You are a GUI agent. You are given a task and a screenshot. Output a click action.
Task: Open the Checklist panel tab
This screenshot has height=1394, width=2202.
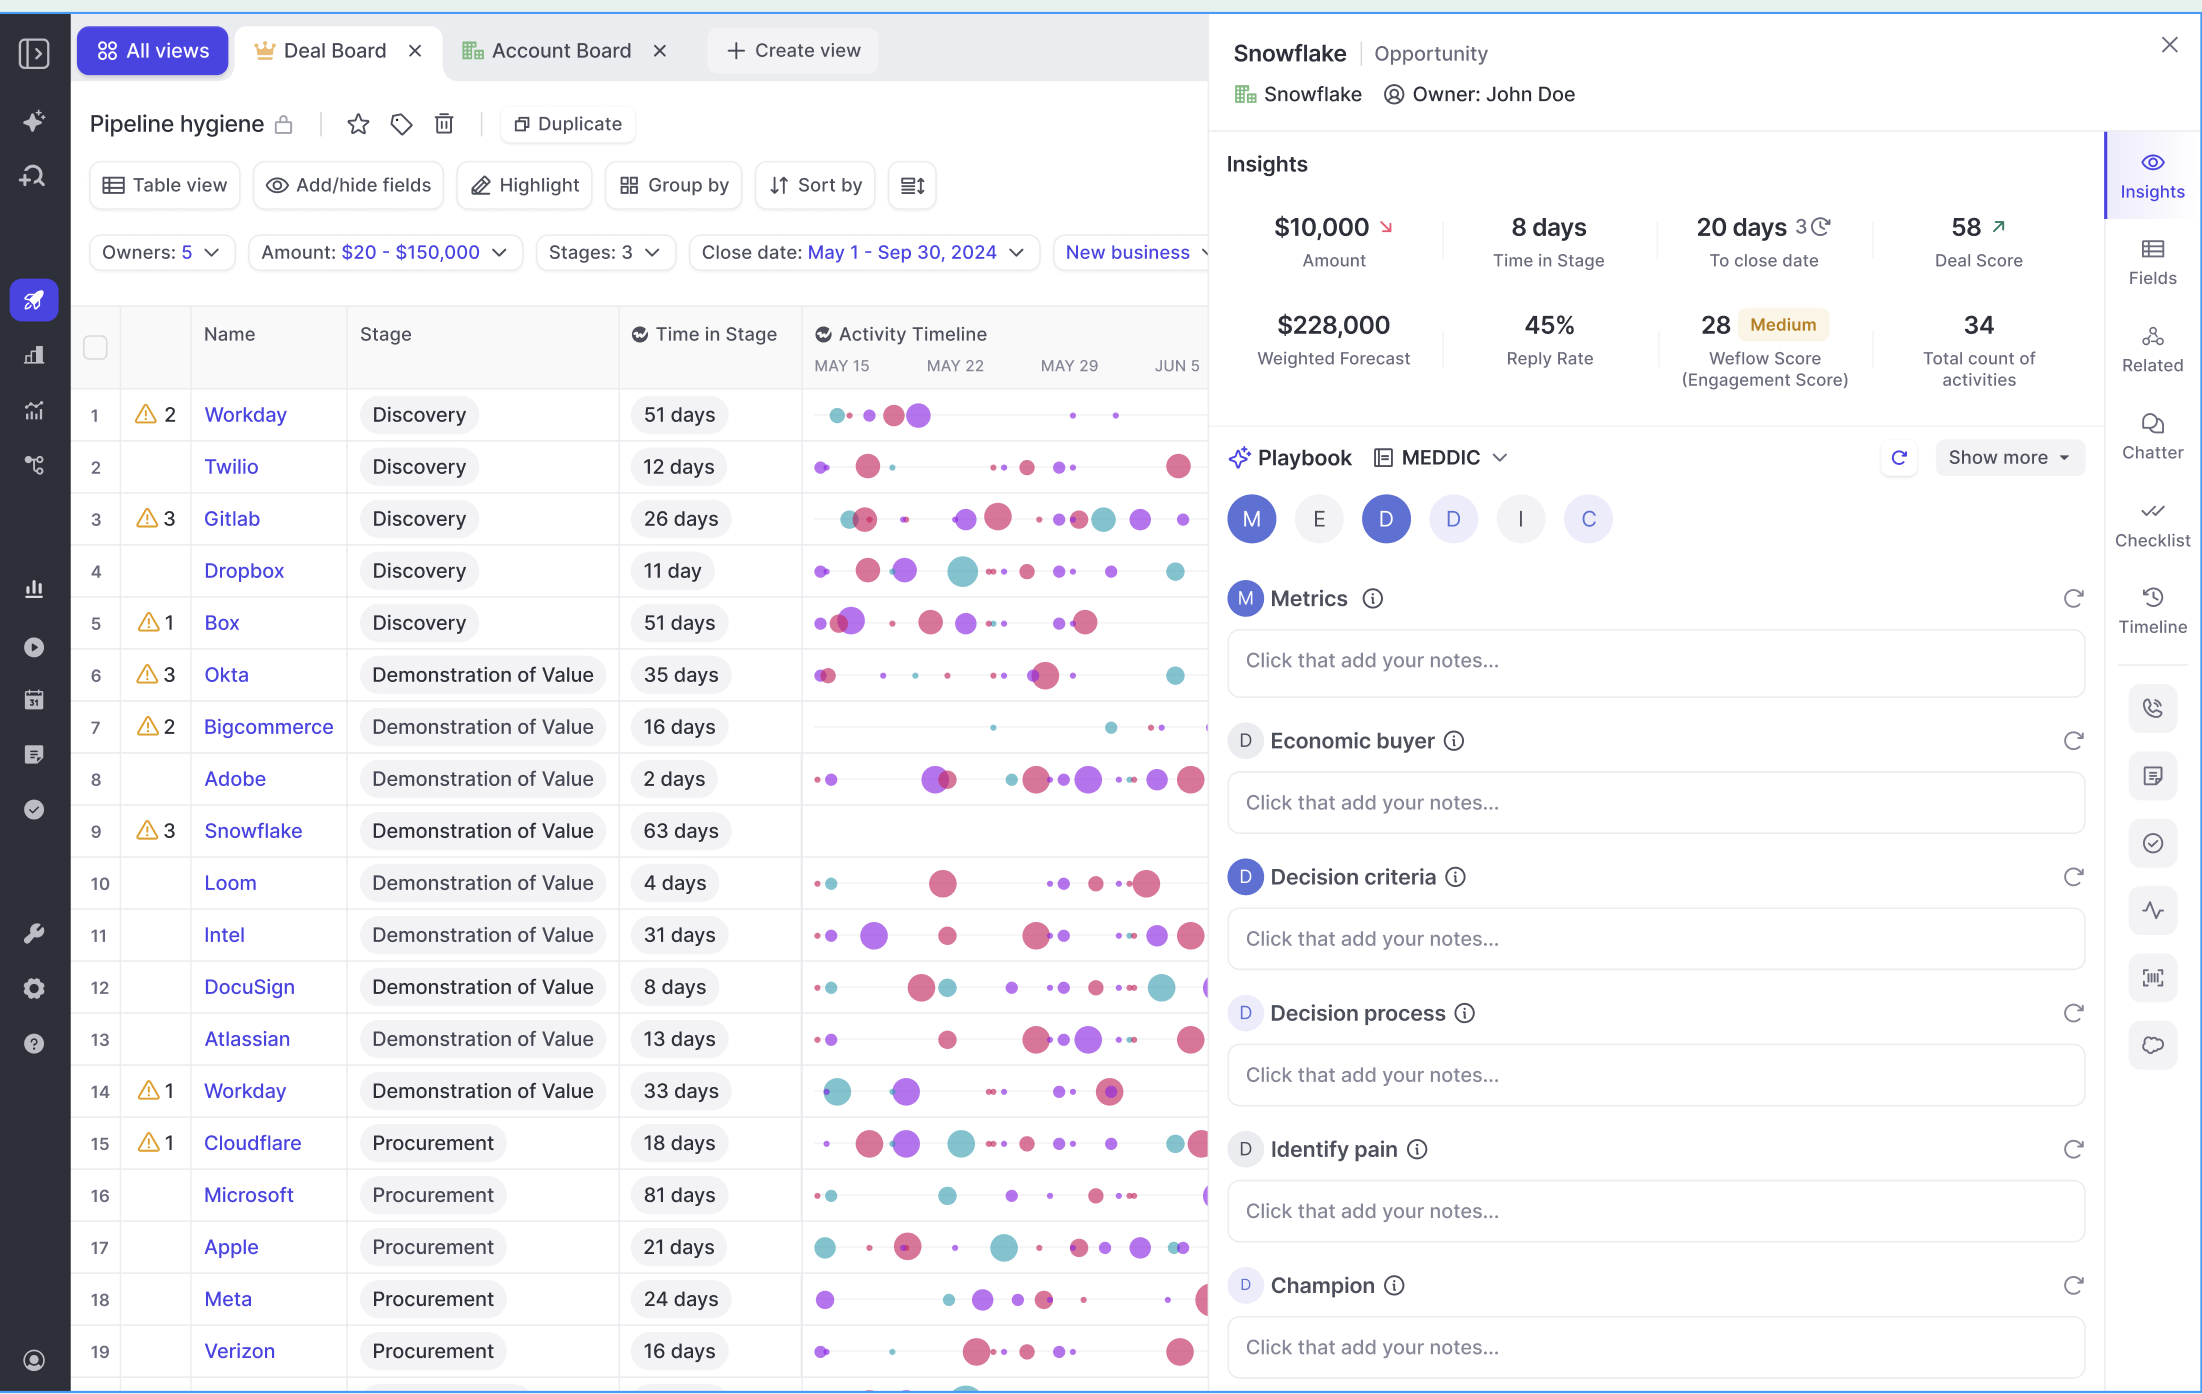(x=2152, y=524)
